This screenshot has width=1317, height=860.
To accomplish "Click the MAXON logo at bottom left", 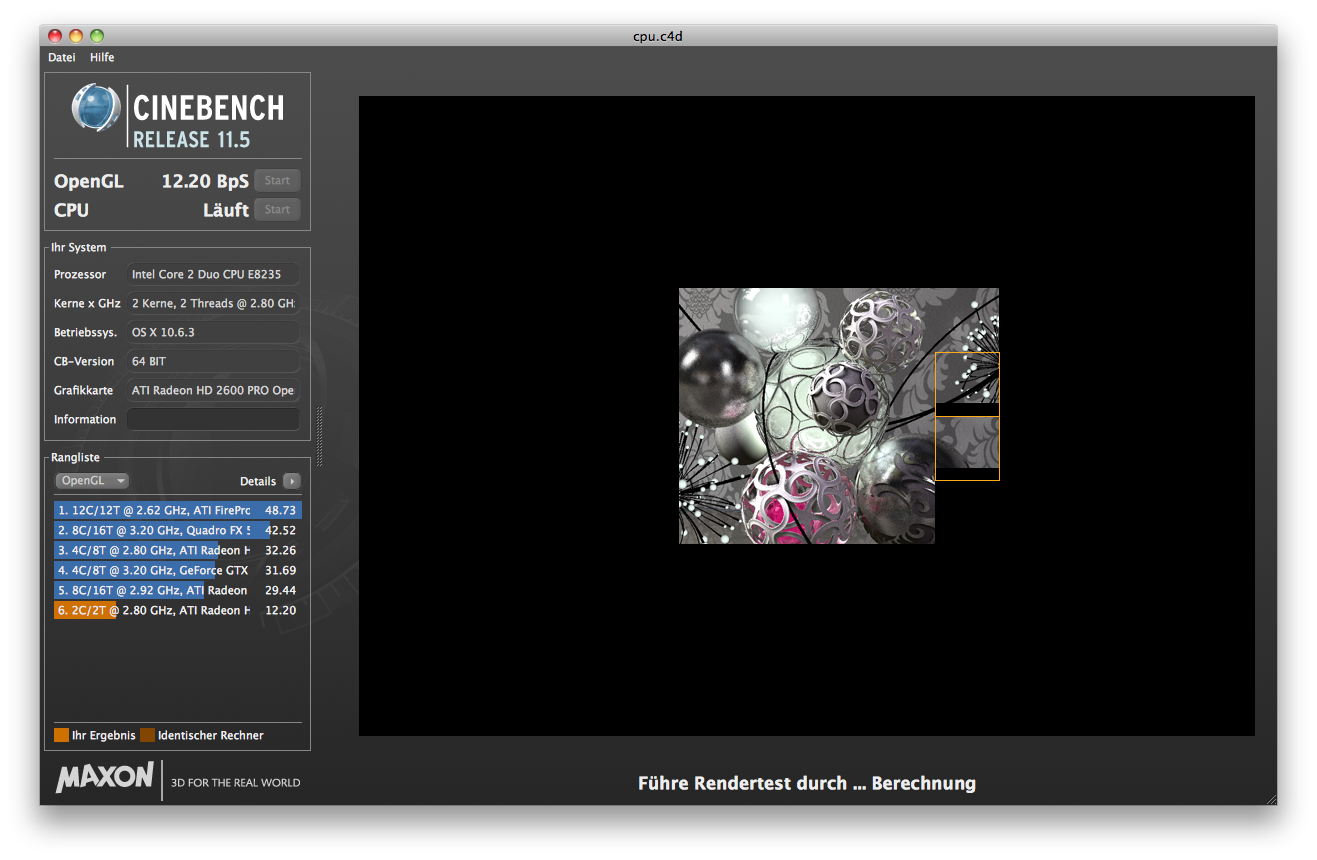I will [105, 778].
